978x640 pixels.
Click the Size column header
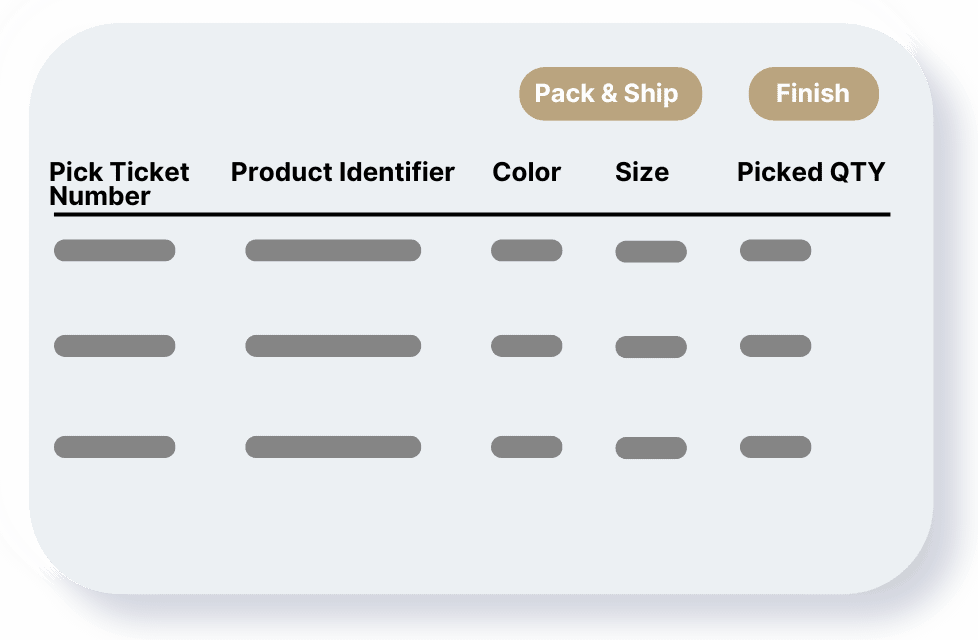coord(642,172)
